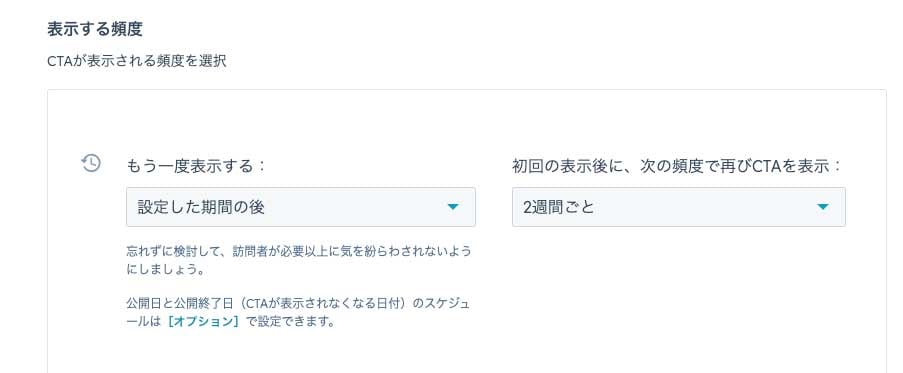Image resolution: width=903 pixels, height=373 pixels.
Task: Click the caret arrow in 2週間ごと box
Action: pyautogui.click(x=823, y=207)
